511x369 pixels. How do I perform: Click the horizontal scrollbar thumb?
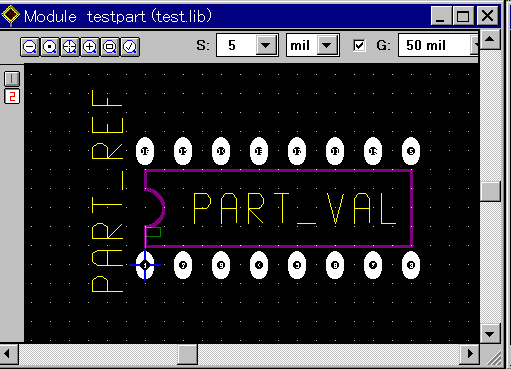tap(187, 354)
